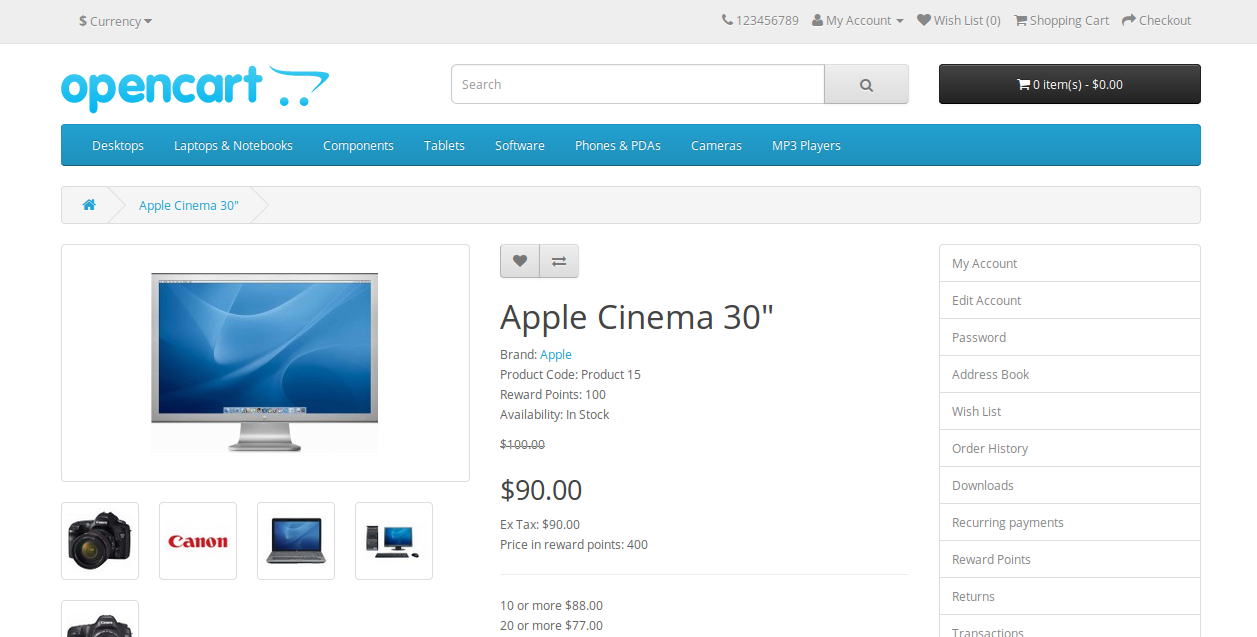Select the Apple Cinema 30" breadcrumb

point(188,205)
